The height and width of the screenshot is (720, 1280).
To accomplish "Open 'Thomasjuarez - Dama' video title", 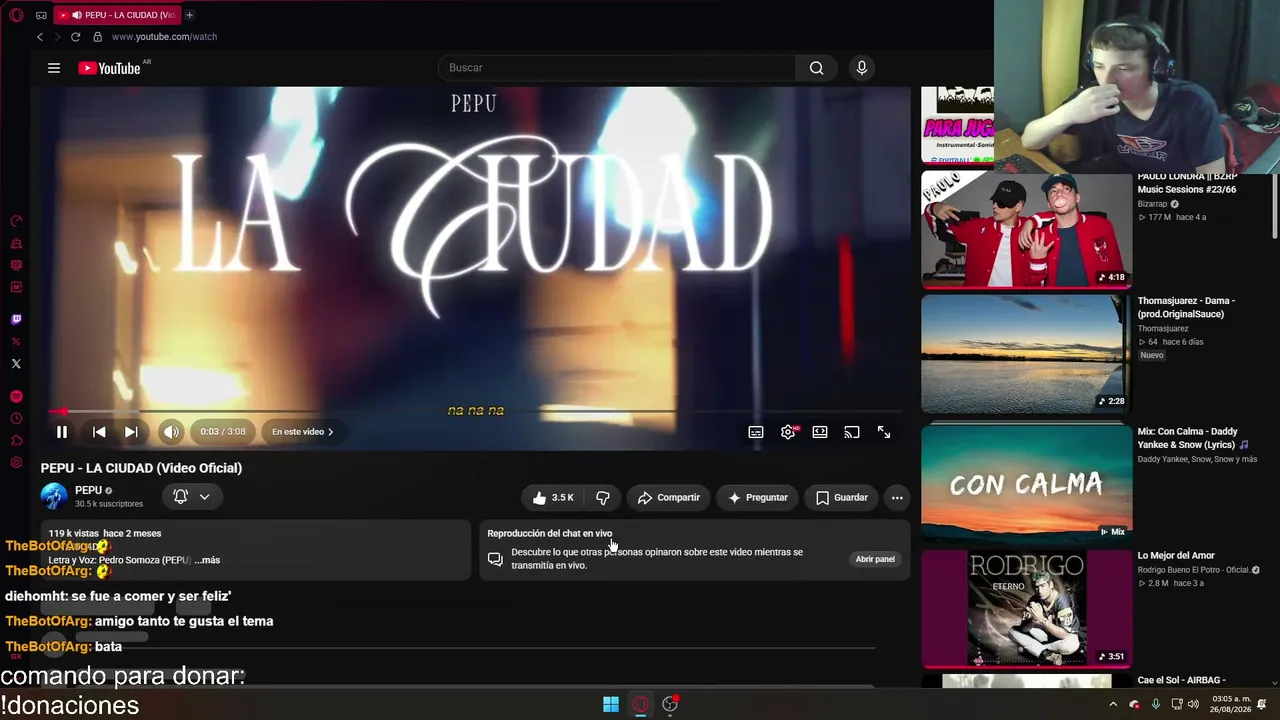I will [x=1186, y=307].
